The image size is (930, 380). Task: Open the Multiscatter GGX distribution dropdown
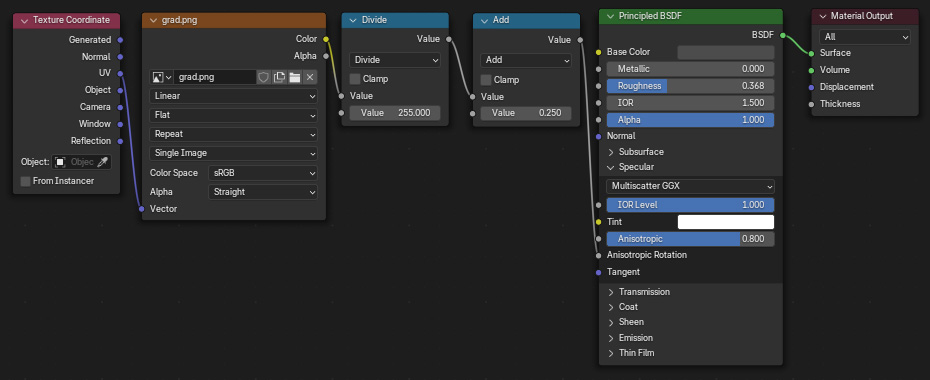coord(690,186)
